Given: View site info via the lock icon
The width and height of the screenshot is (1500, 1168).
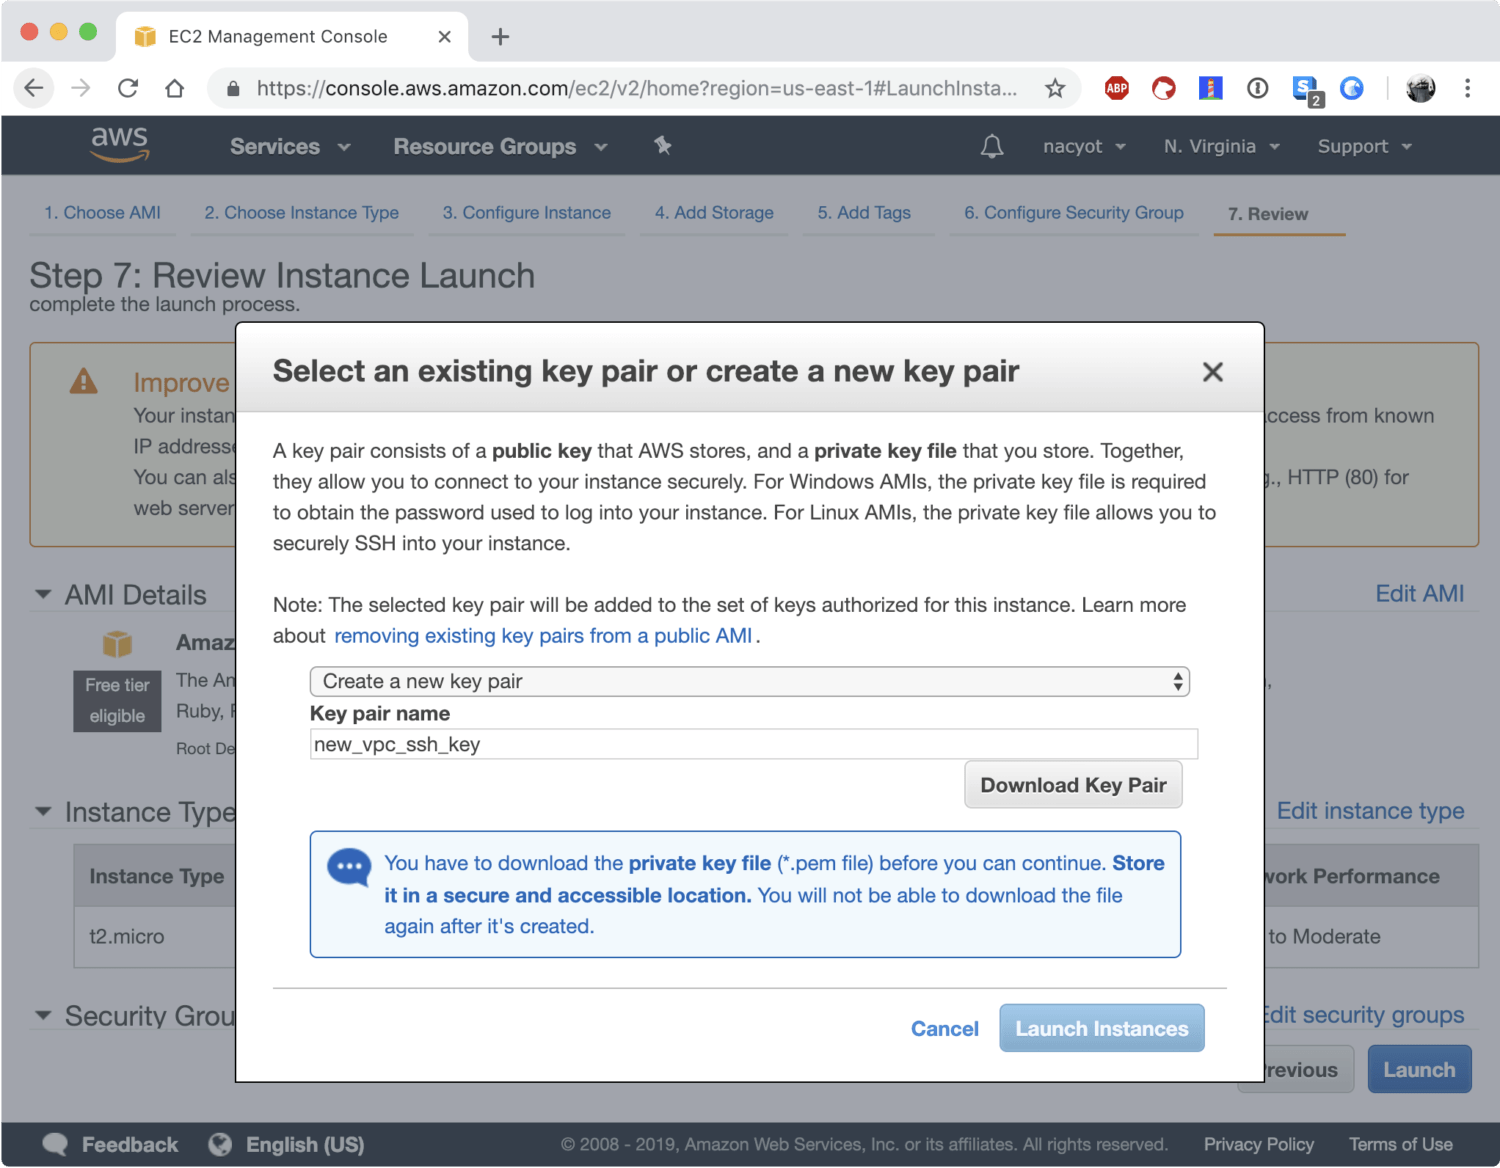Looking at the screenshot, I should tap(233, 88).
